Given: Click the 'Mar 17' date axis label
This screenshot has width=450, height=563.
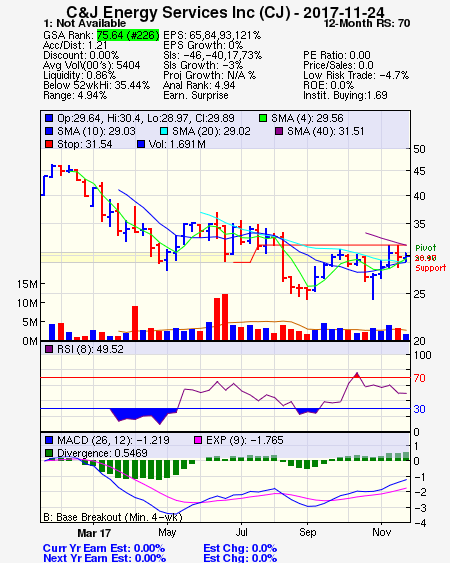Looking at the screenshot, I should [x=94, y=533].
